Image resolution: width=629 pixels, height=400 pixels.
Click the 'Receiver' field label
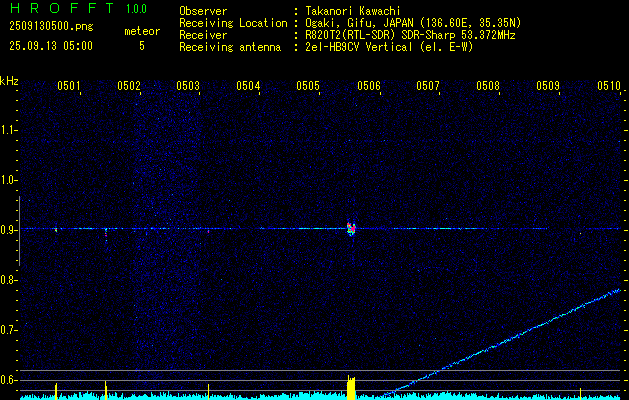click(x=203, y=35)
